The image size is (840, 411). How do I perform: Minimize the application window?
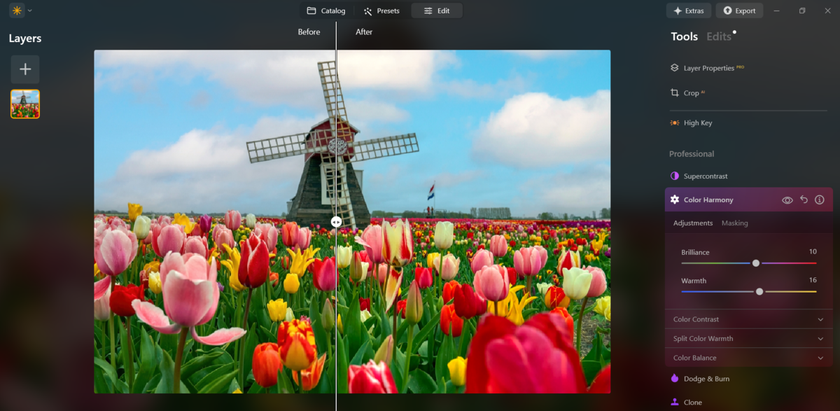coord(777,11)
